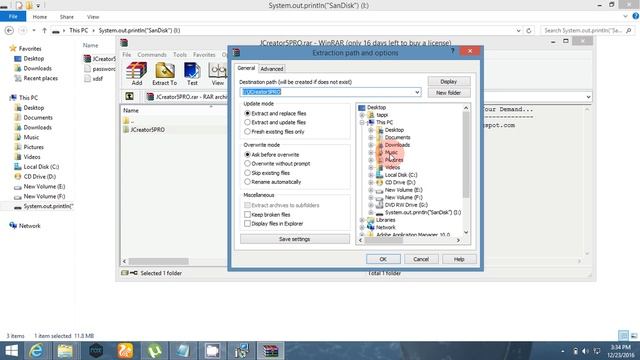Switch Explorer to details view icon
The image size is (640, 360).
(x=623, y=336)
